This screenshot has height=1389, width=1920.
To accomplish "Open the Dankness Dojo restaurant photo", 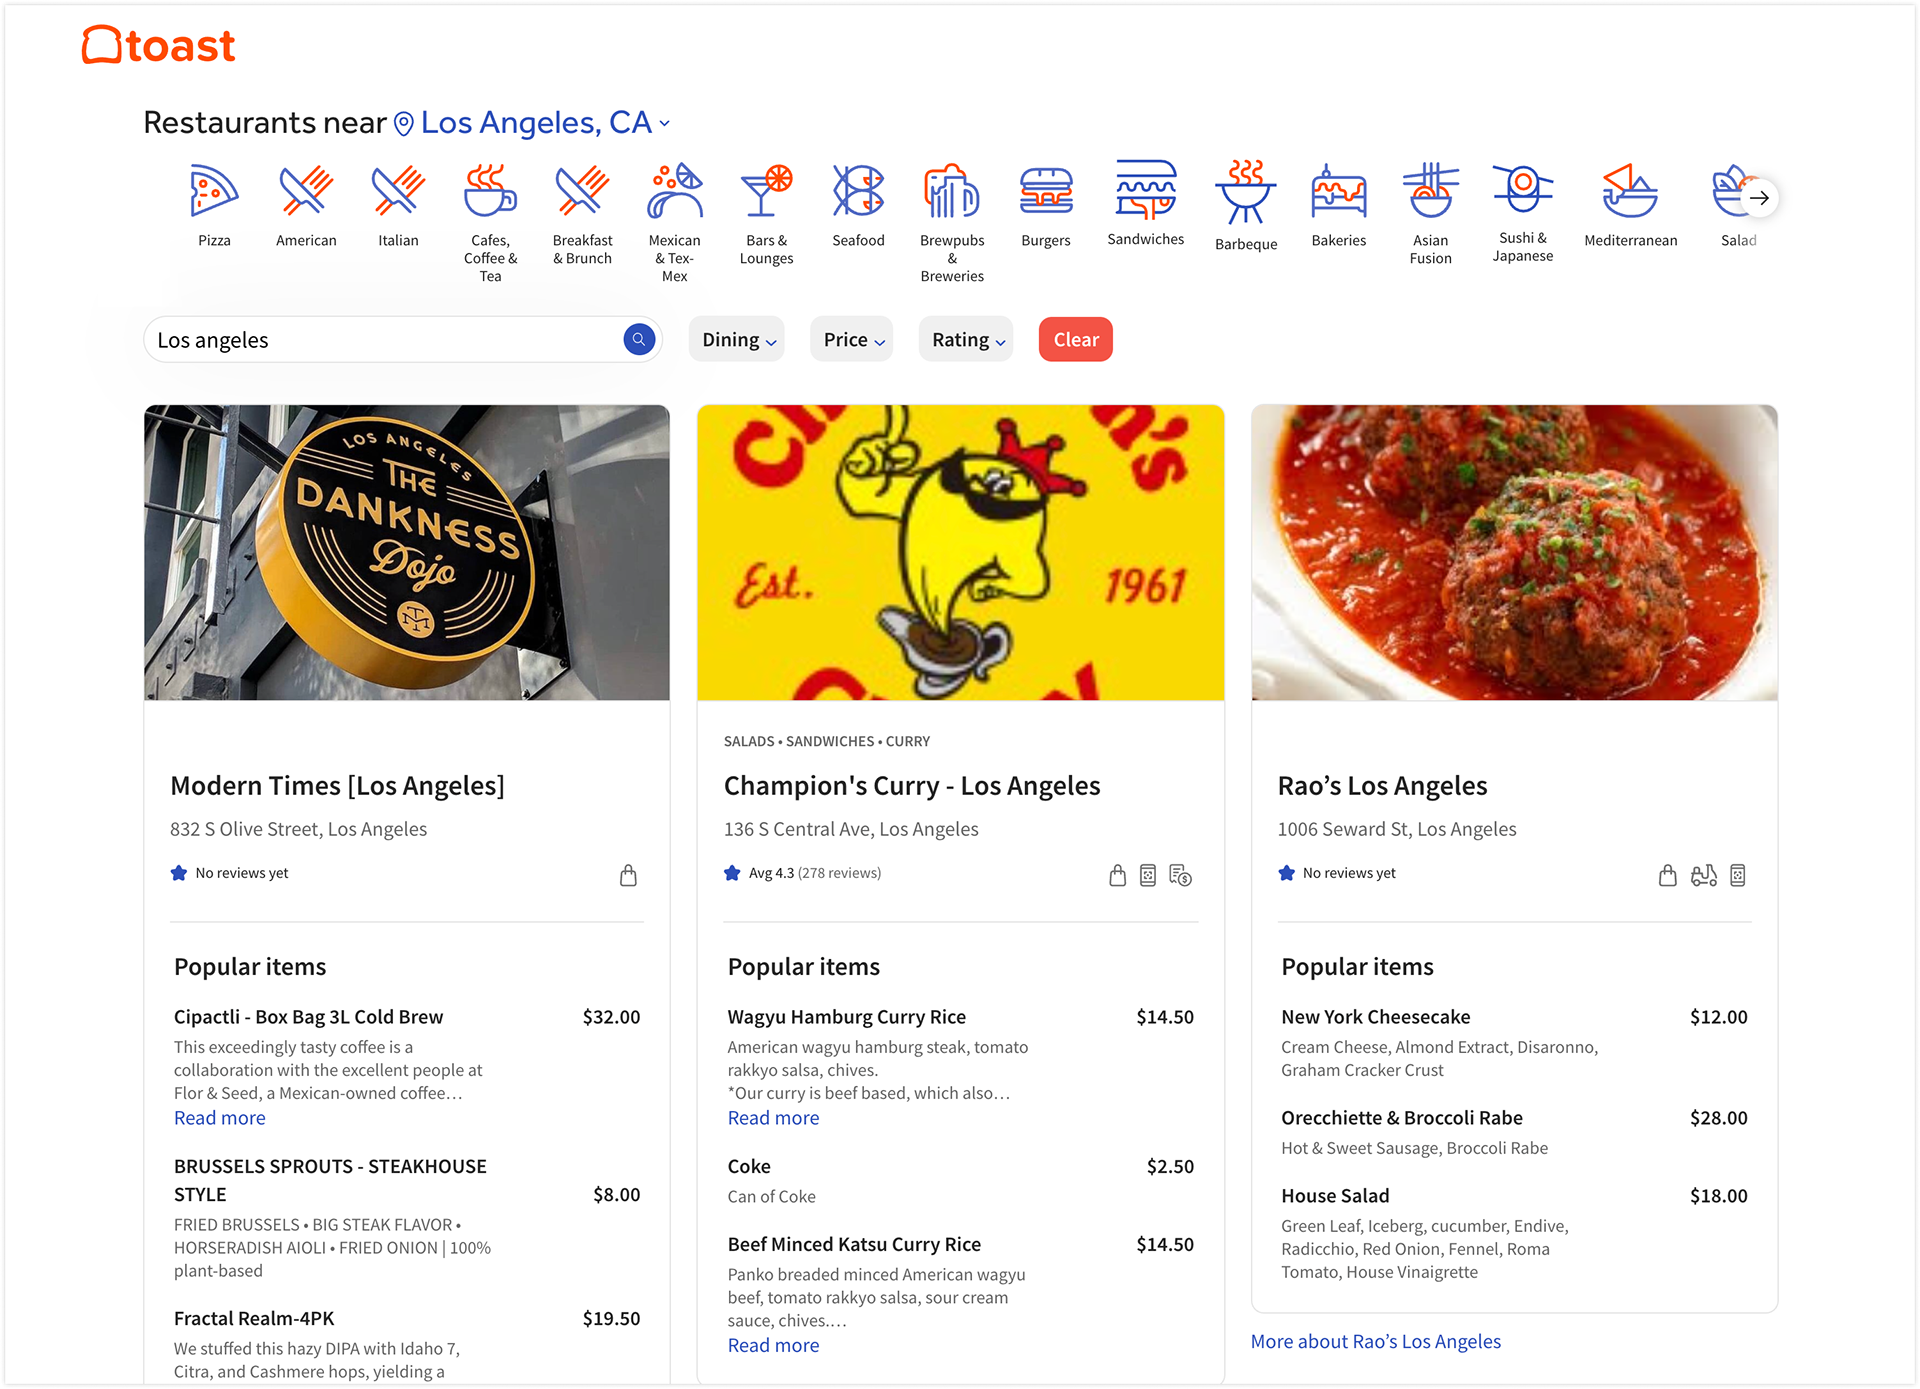I will tap(407, 552).
